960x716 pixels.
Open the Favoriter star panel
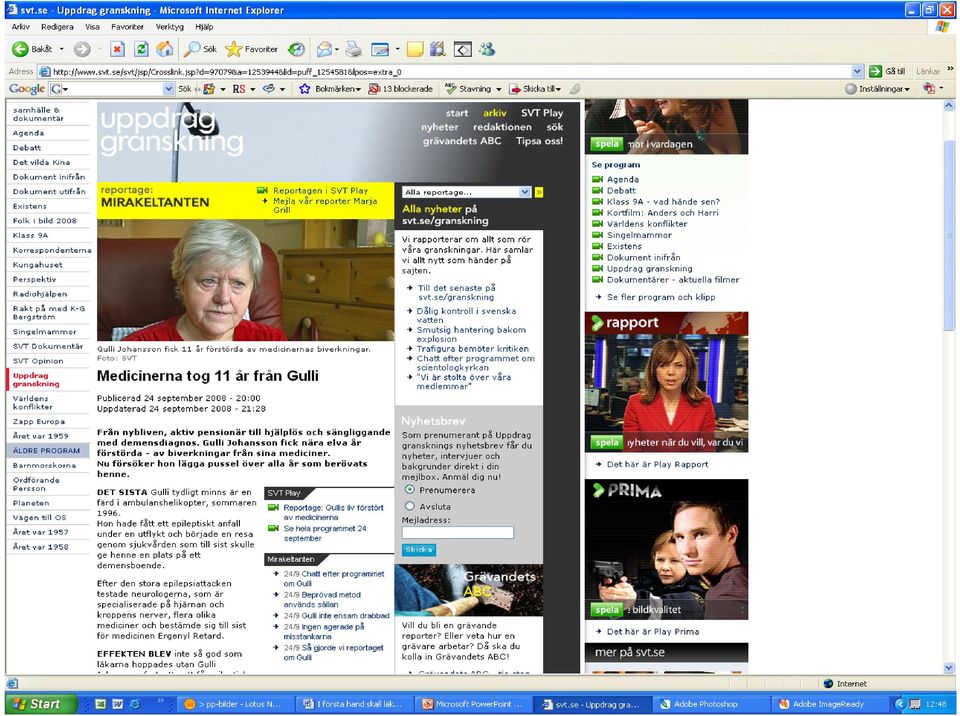(252, 49)
